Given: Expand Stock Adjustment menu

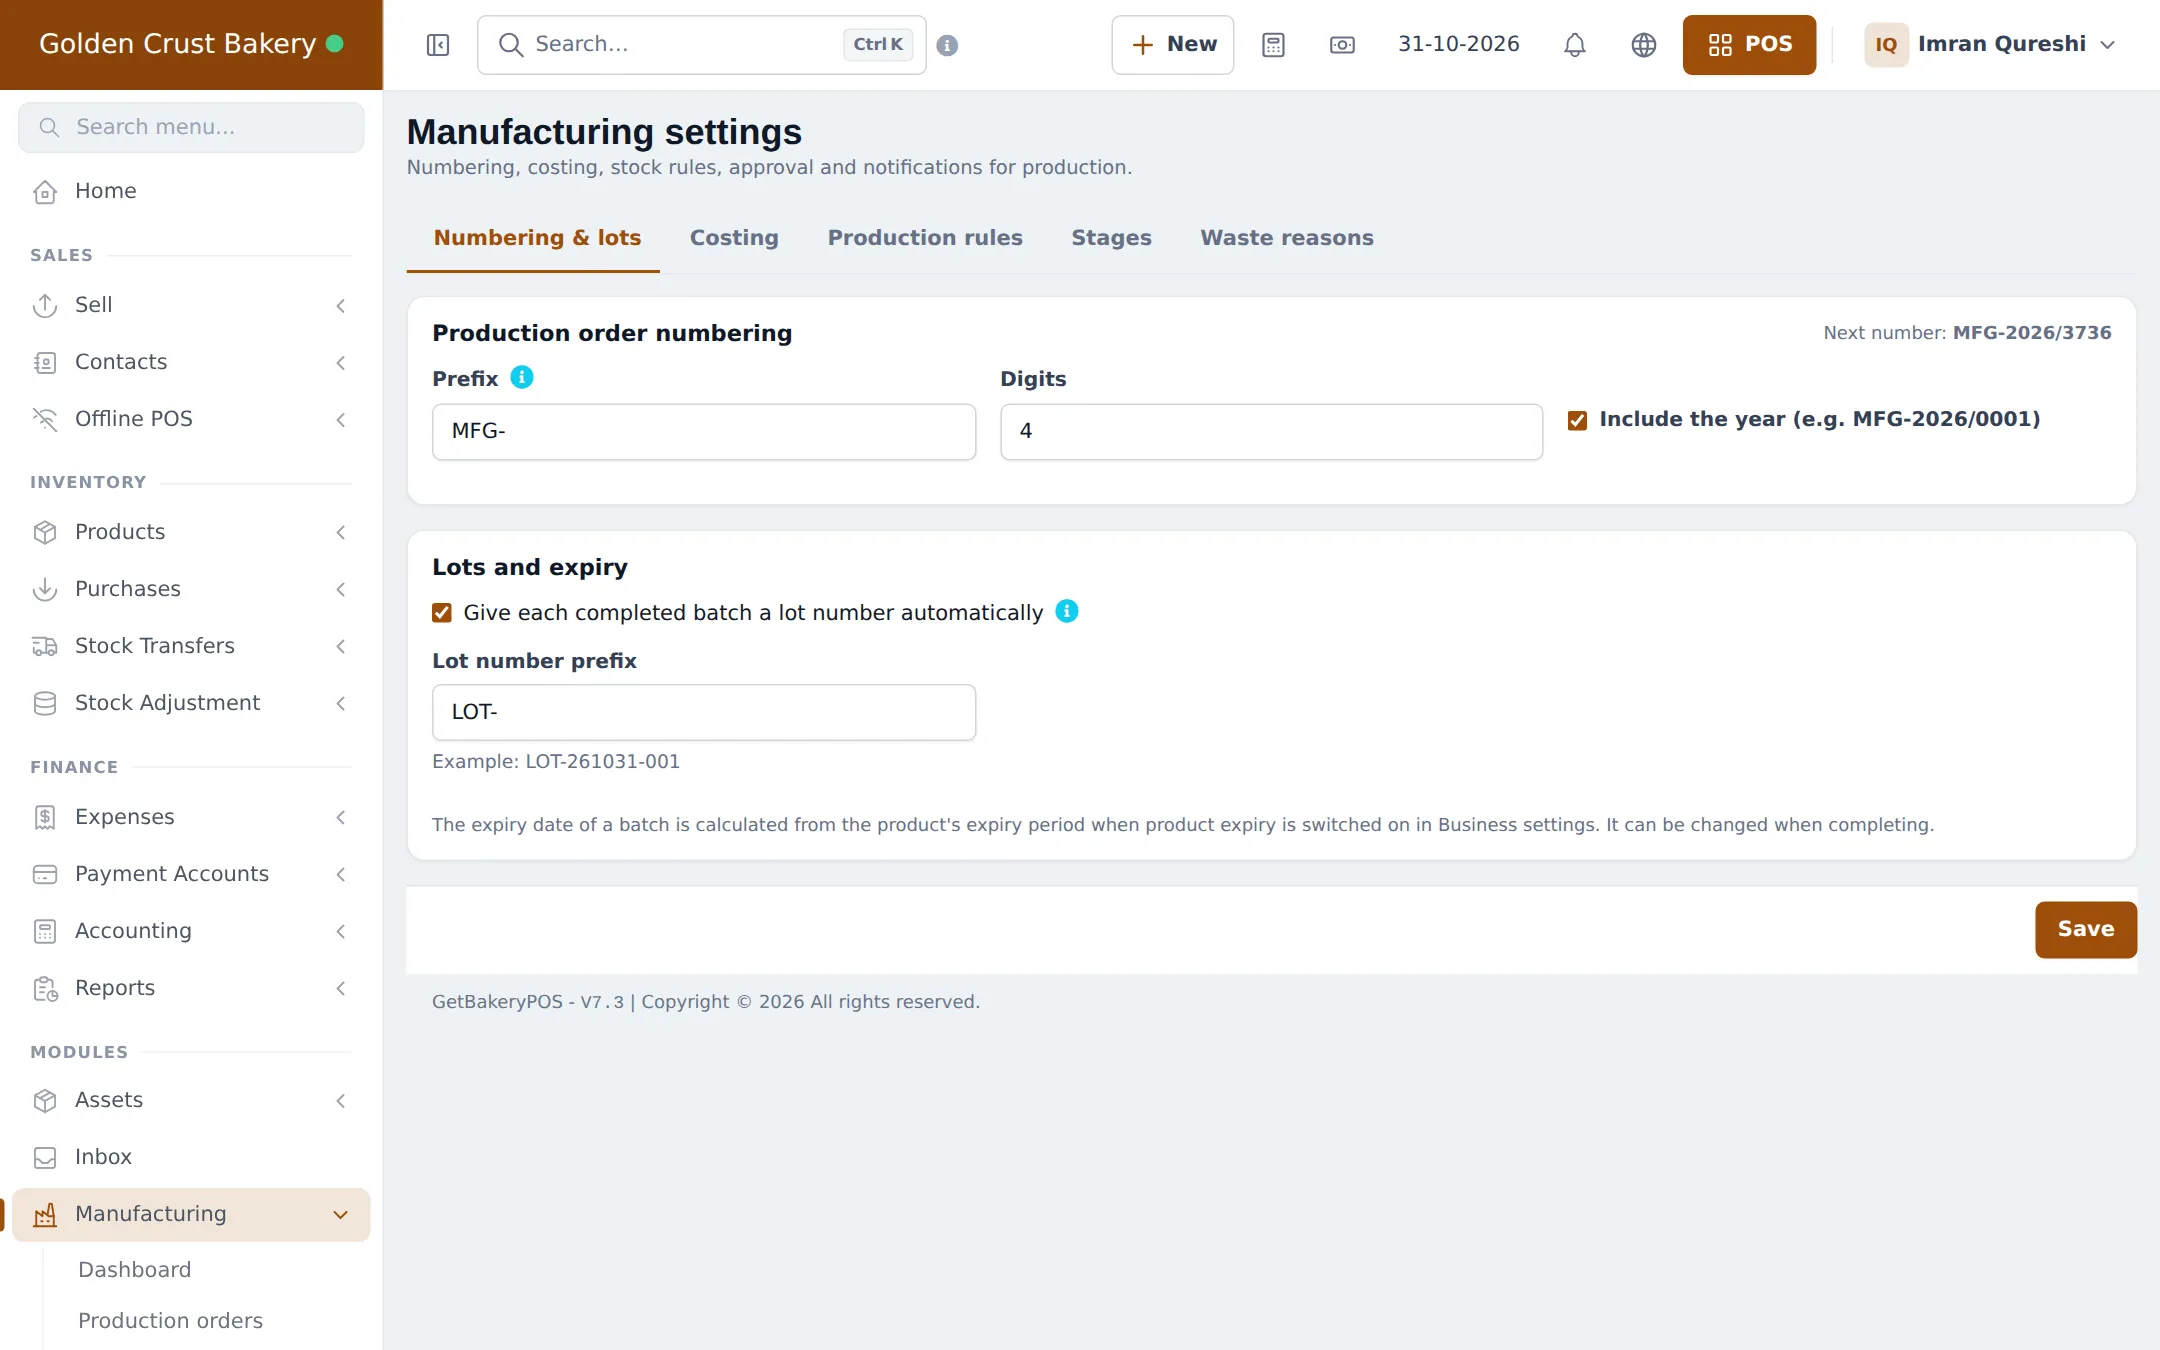Looking at the screenshot, I should [191, 703].
